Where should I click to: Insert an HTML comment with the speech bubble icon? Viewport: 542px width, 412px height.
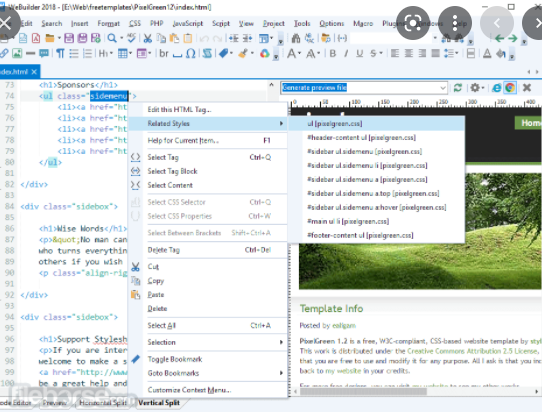[44, 53]
